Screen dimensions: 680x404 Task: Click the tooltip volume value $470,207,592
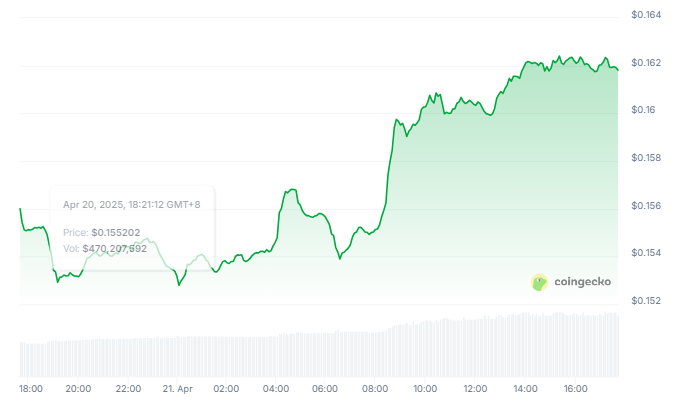[113, 248]
